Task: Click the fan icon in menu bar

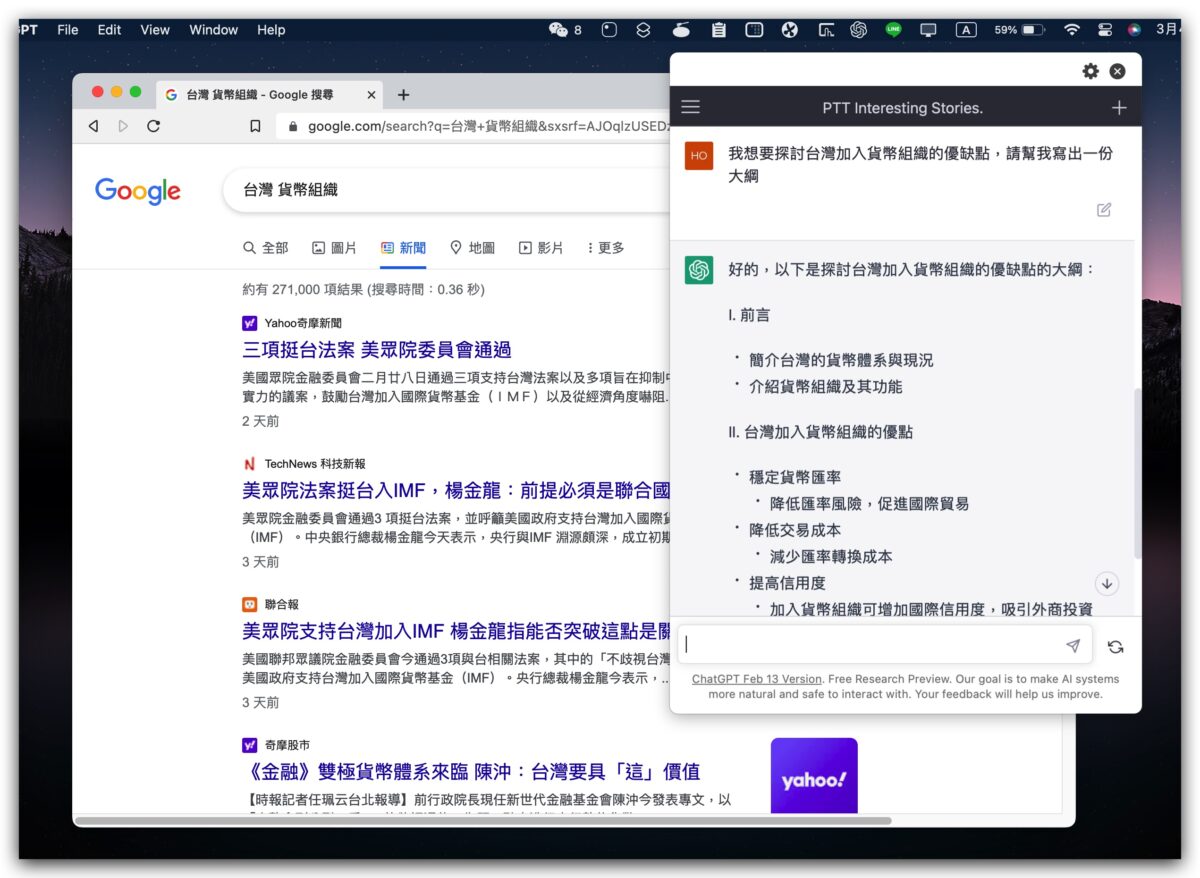Action: [790, 30]
